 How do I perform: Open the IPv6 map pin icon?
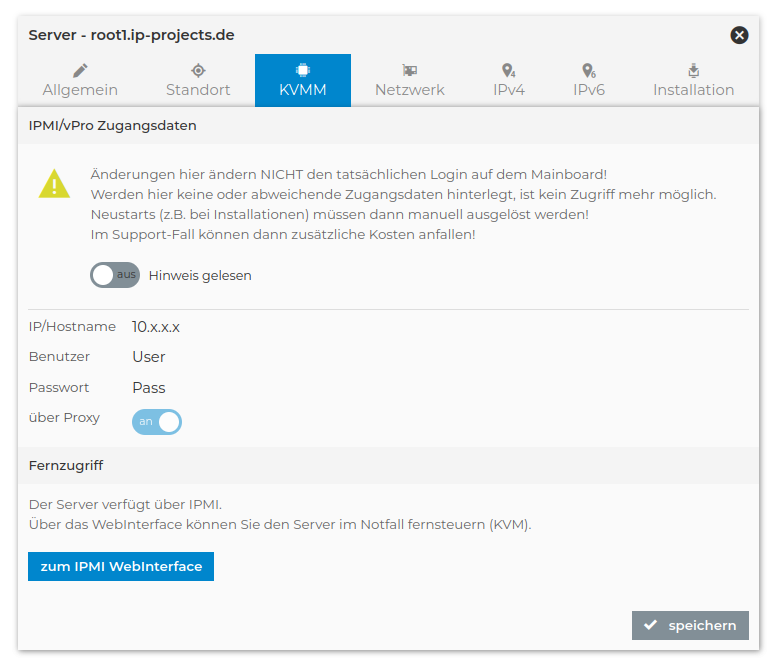click(588, 70)
